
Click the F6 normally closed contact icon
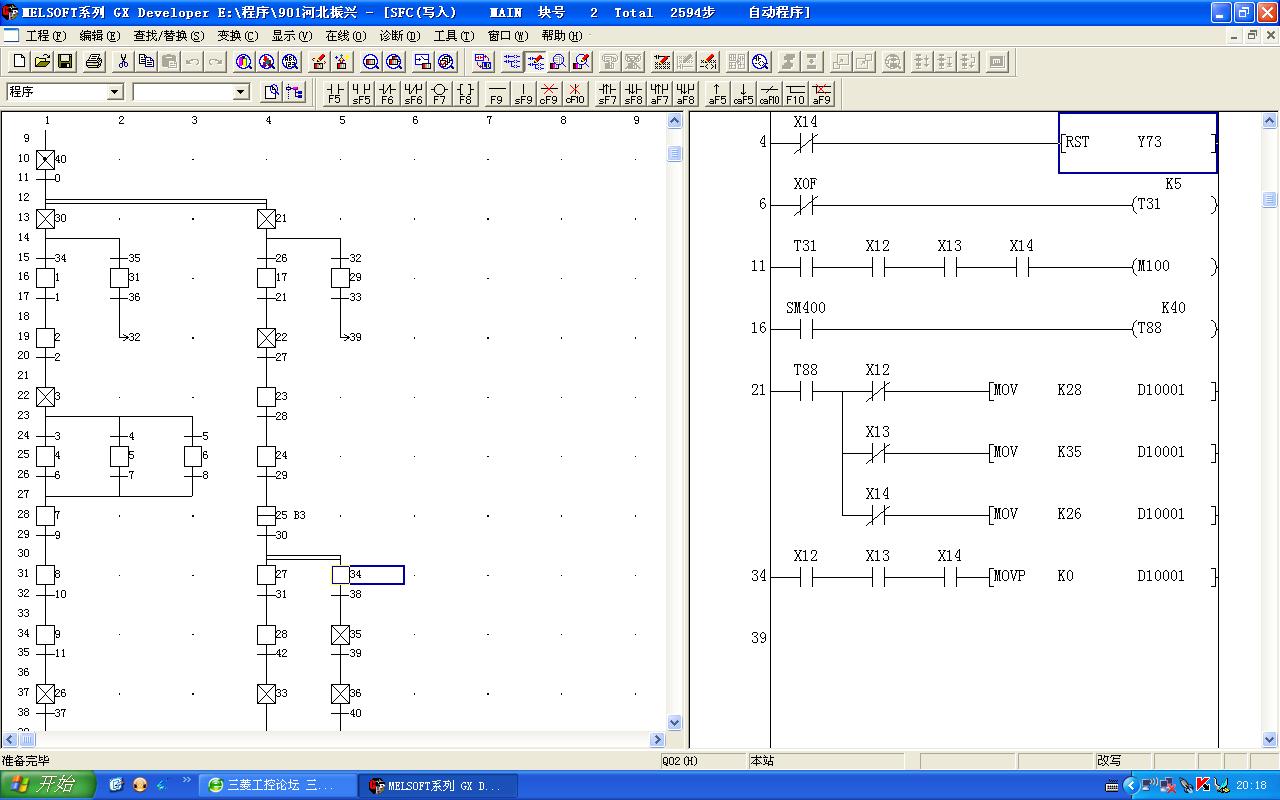point(387,93)
